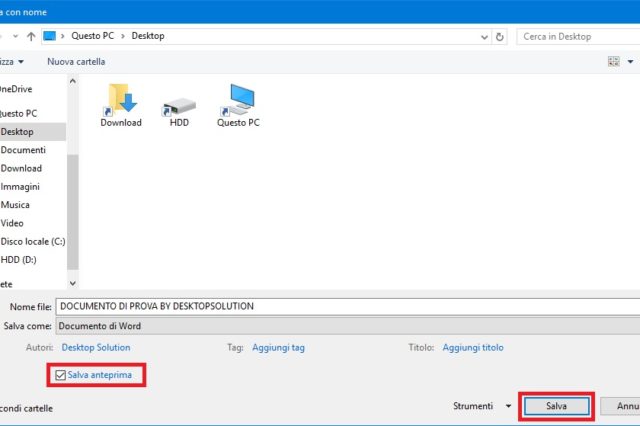Go up one folder level arrow
This screenshot has width=640, height=426.
(31, 36)
